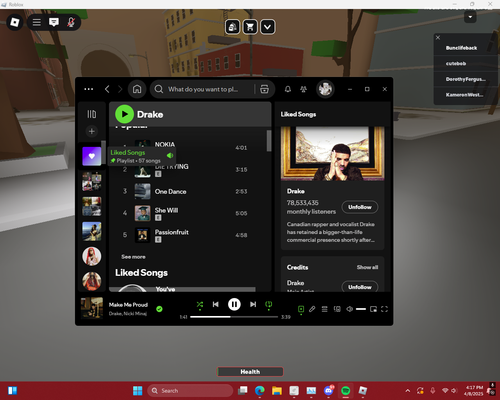Go back in Spotify navigation
The height and width of the screenshot is (400, 500).
click(x=107, y=89)
